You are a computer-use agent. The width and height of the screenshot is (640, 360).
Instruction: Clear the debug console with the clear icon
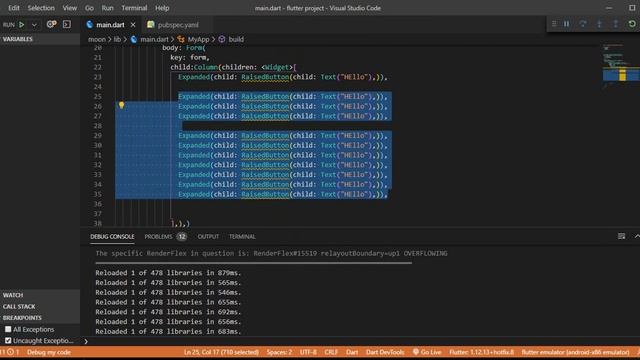[x=621, y=236]
